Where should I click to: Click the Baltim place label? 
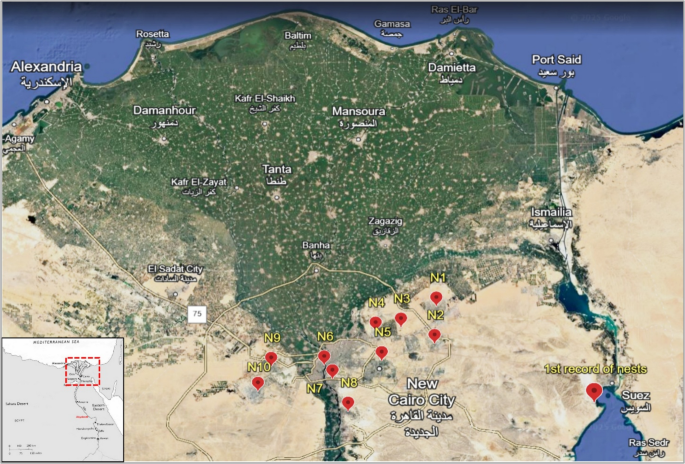(x=298, y=40)
